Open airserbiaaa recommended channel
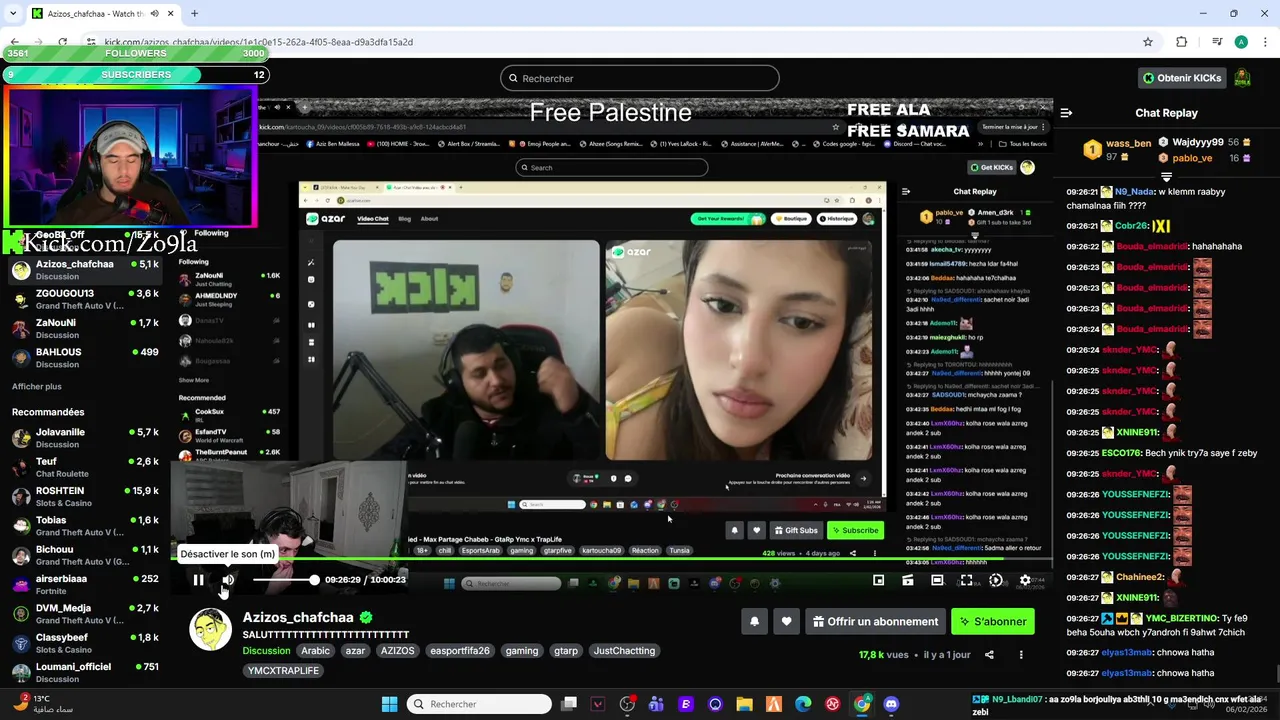 85,585
